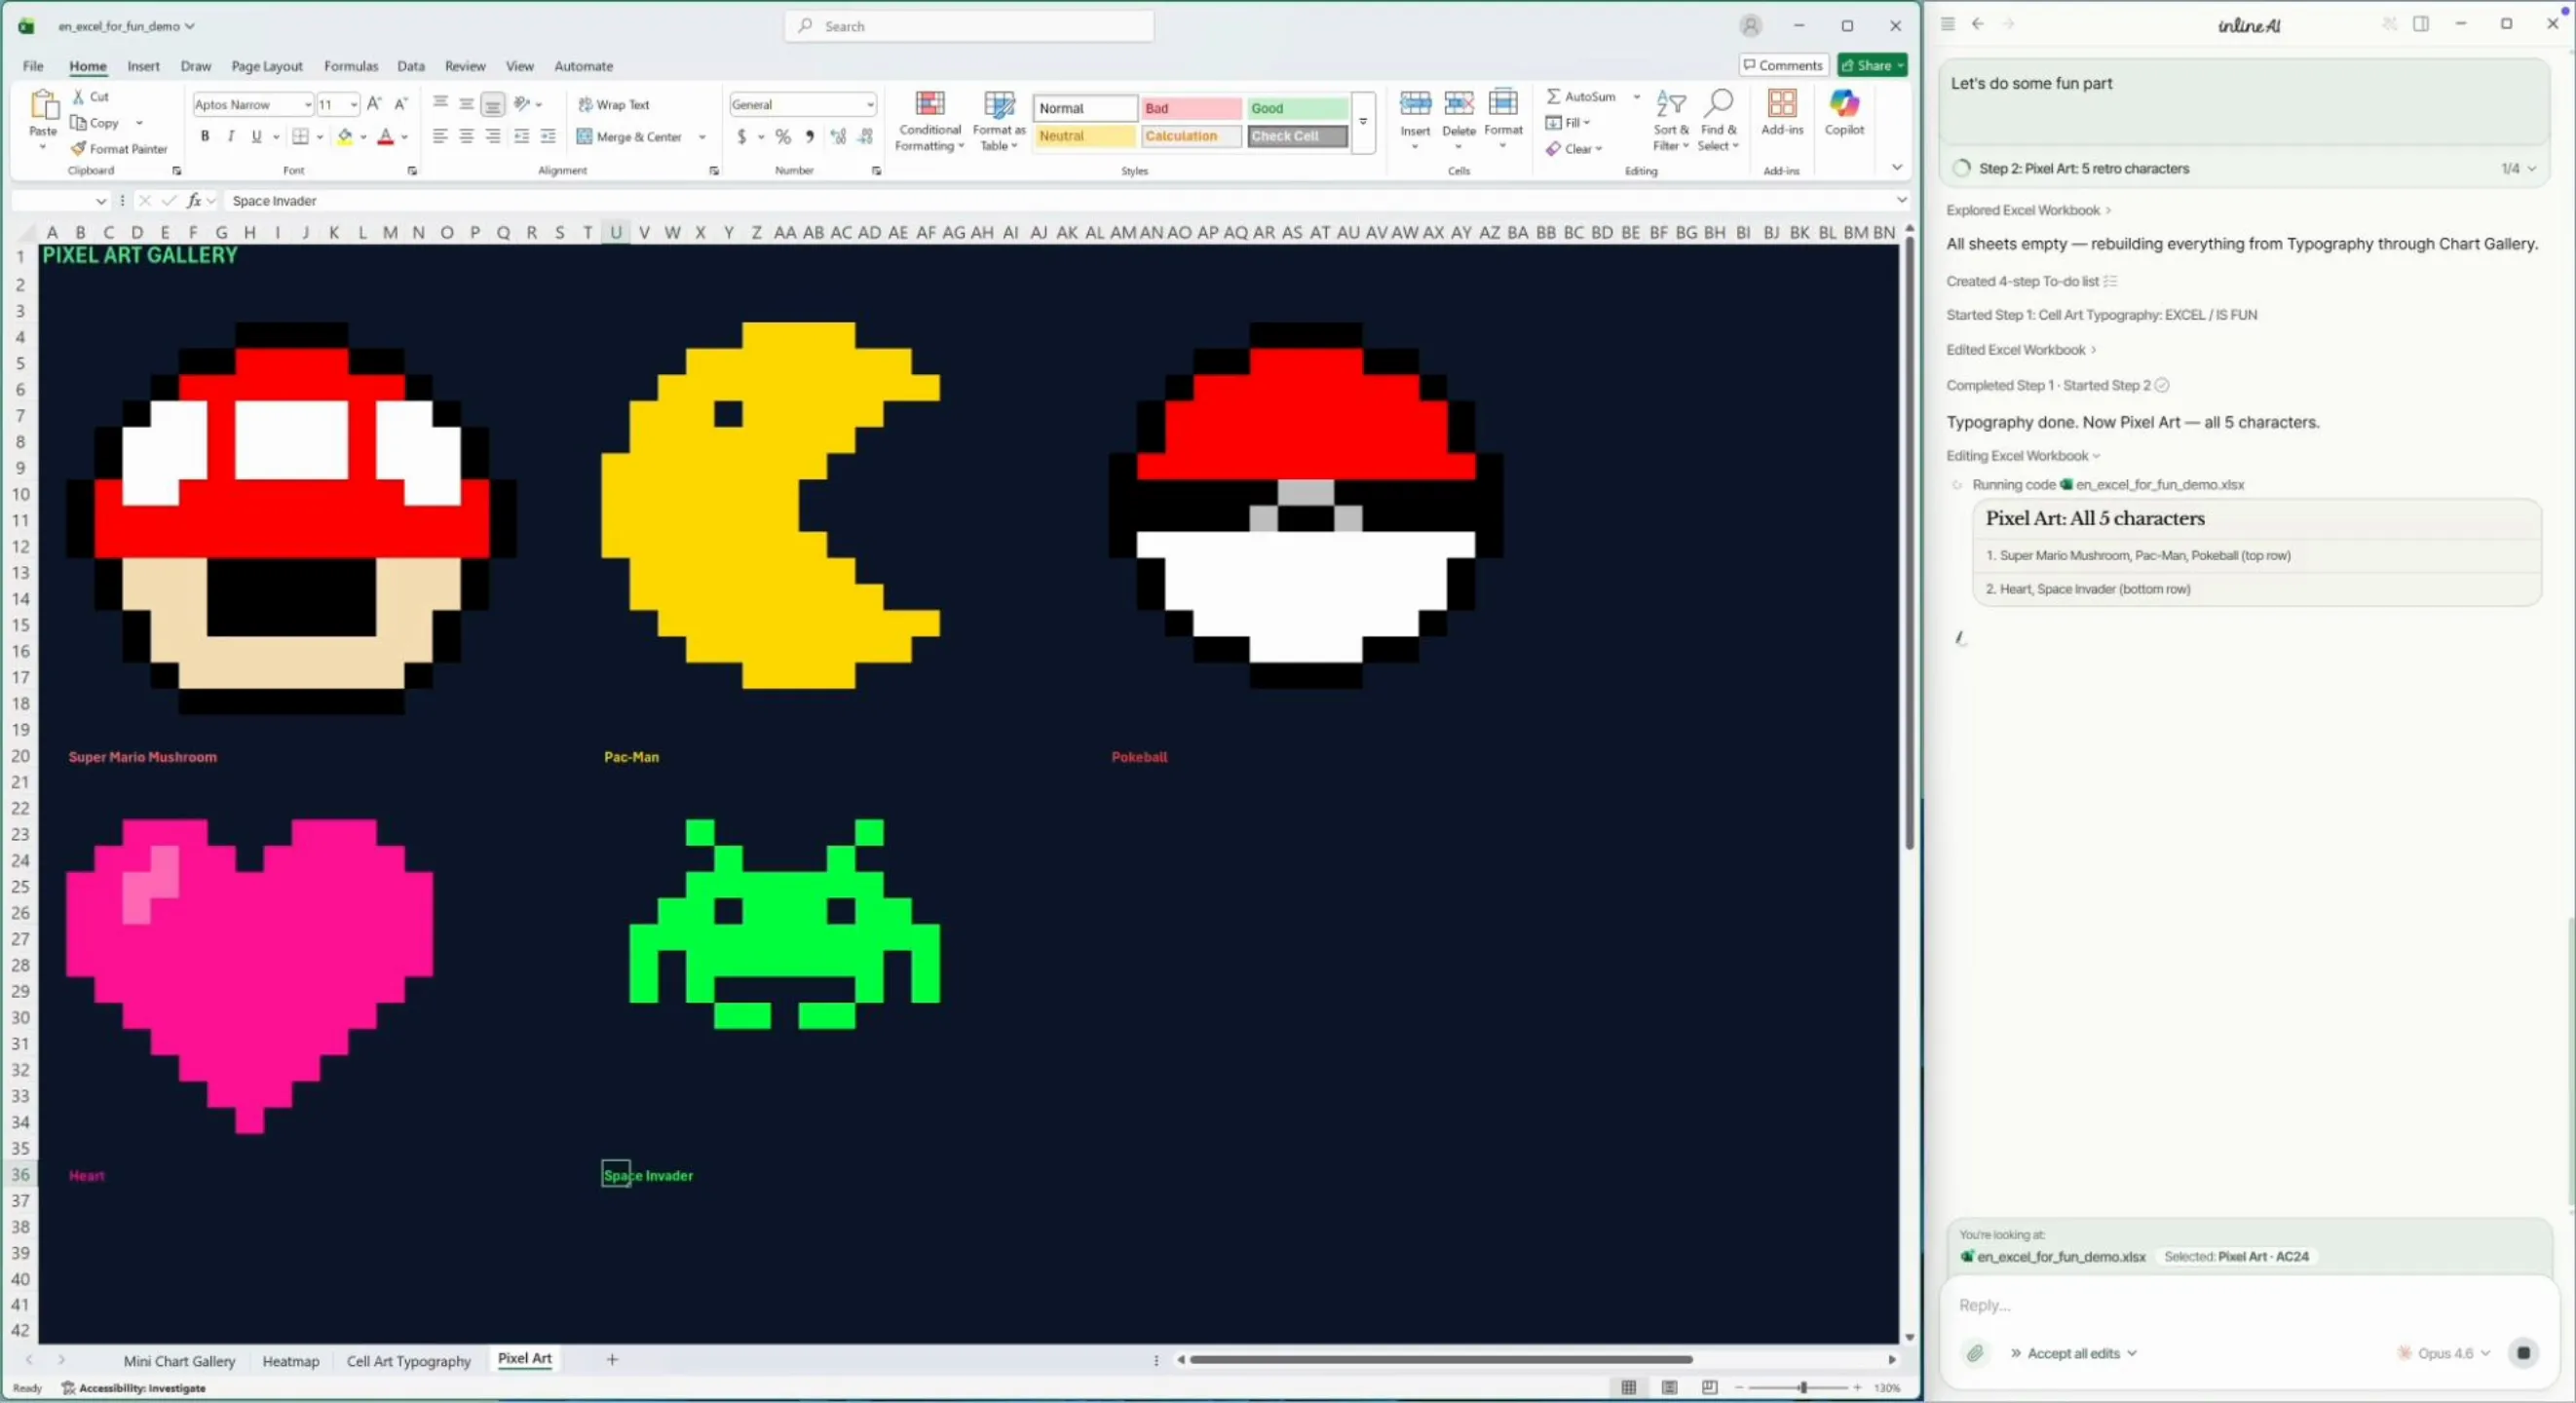
Task: Switch to the Heatmap sheet tab
Action: click(290, 1360)
